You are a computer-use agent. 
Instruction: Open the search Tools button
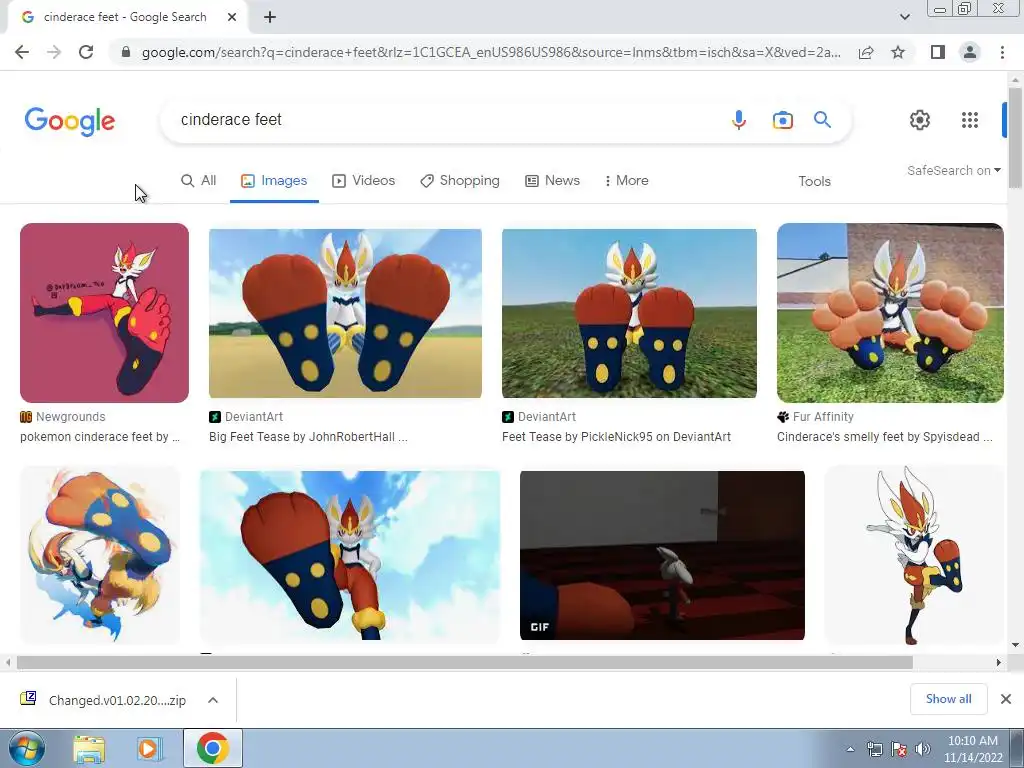[x=814, y=182]
